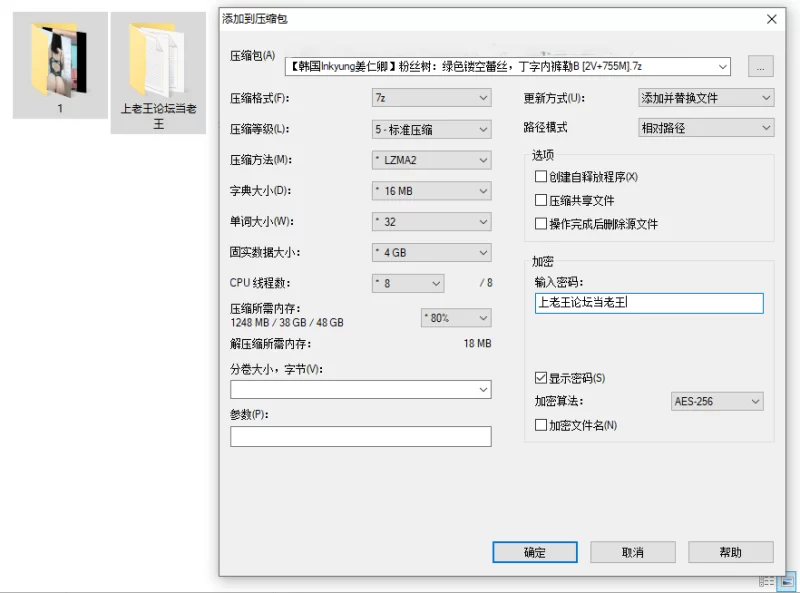Screen dimensions: 800x593
Task: Check 操作完成后删除源文件 option
Action: point(541,224)
